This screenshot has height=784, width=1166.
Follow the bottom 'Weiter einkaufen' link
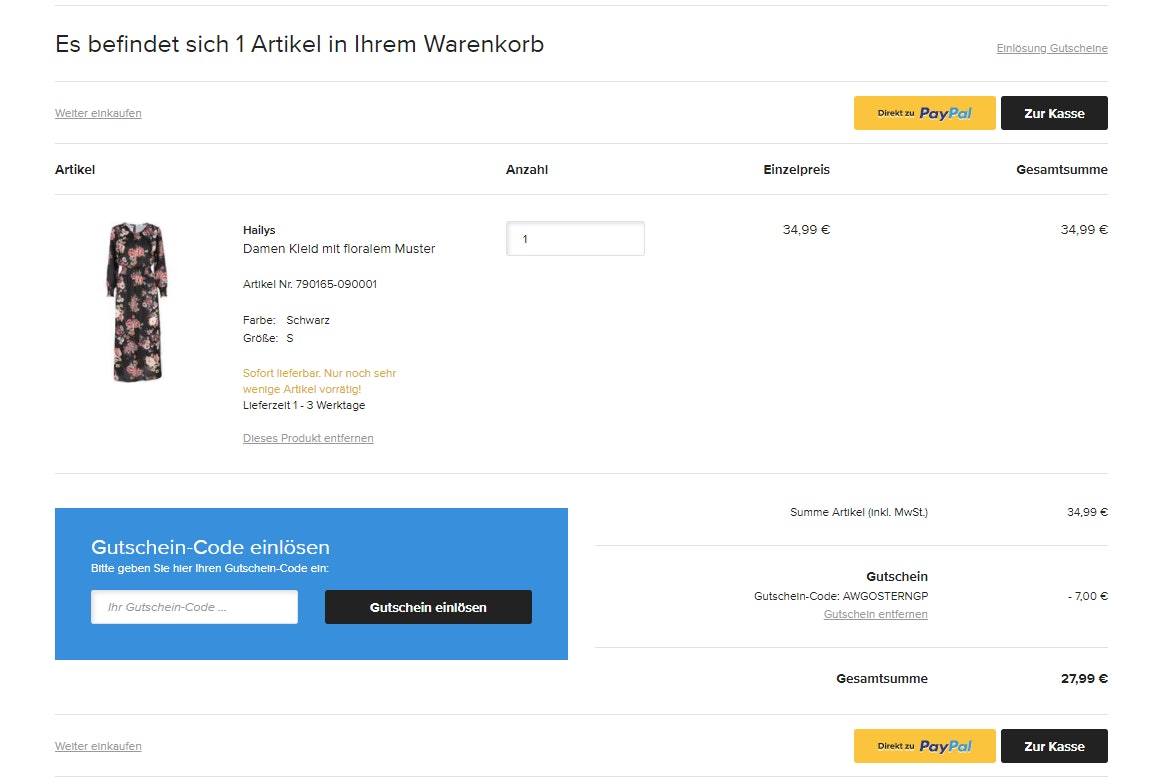pos(98,746)
